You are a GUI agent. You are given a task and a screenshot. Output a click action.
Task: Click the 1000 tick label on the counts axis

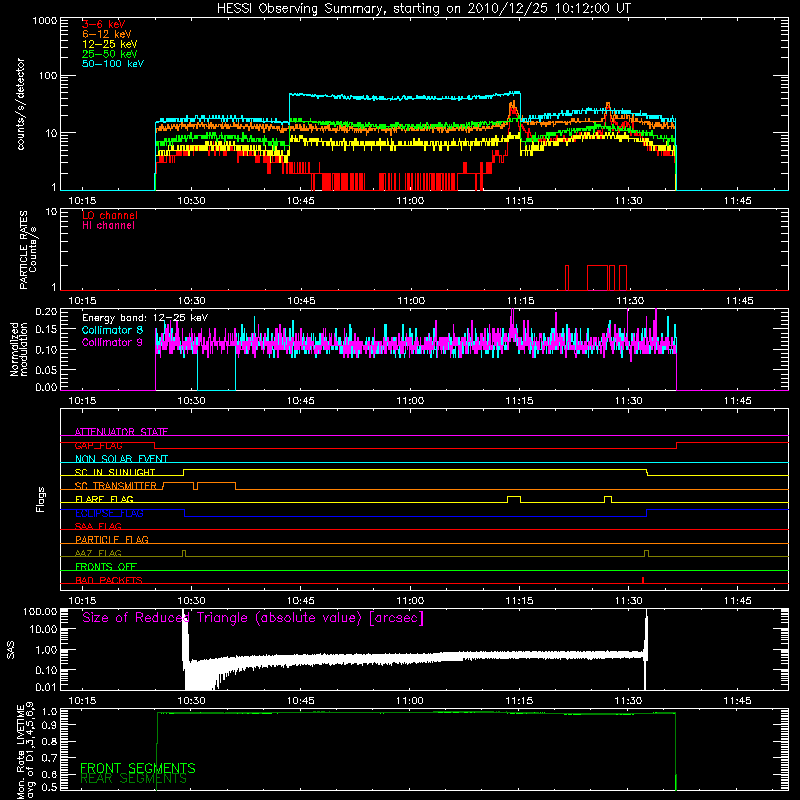(44, 21)
